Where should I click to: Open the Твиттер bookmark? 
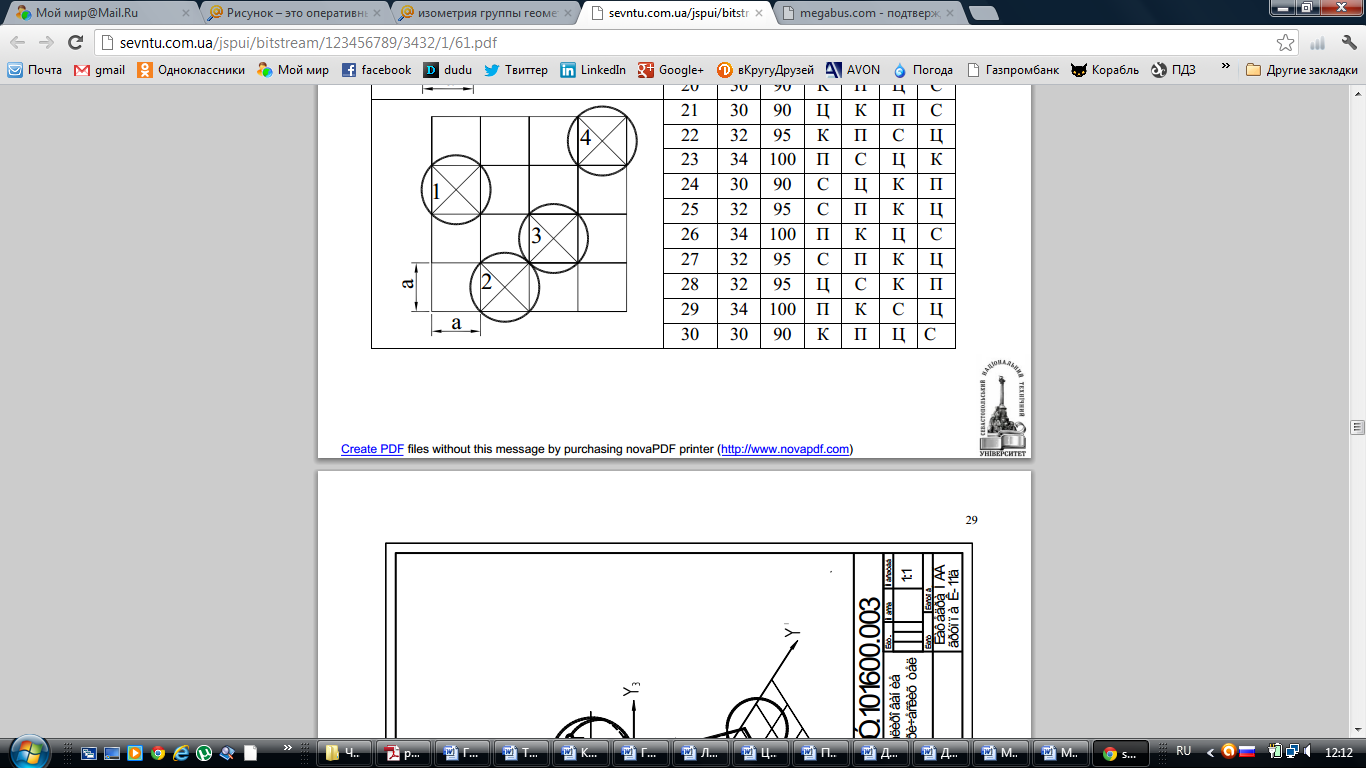516,70
